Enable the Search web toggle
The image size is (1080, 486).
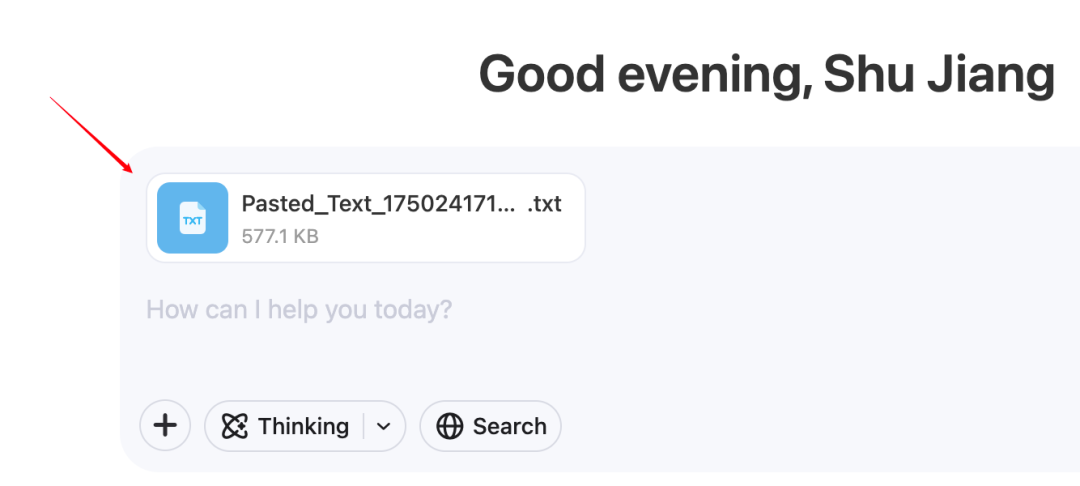[x=490, y=427]
